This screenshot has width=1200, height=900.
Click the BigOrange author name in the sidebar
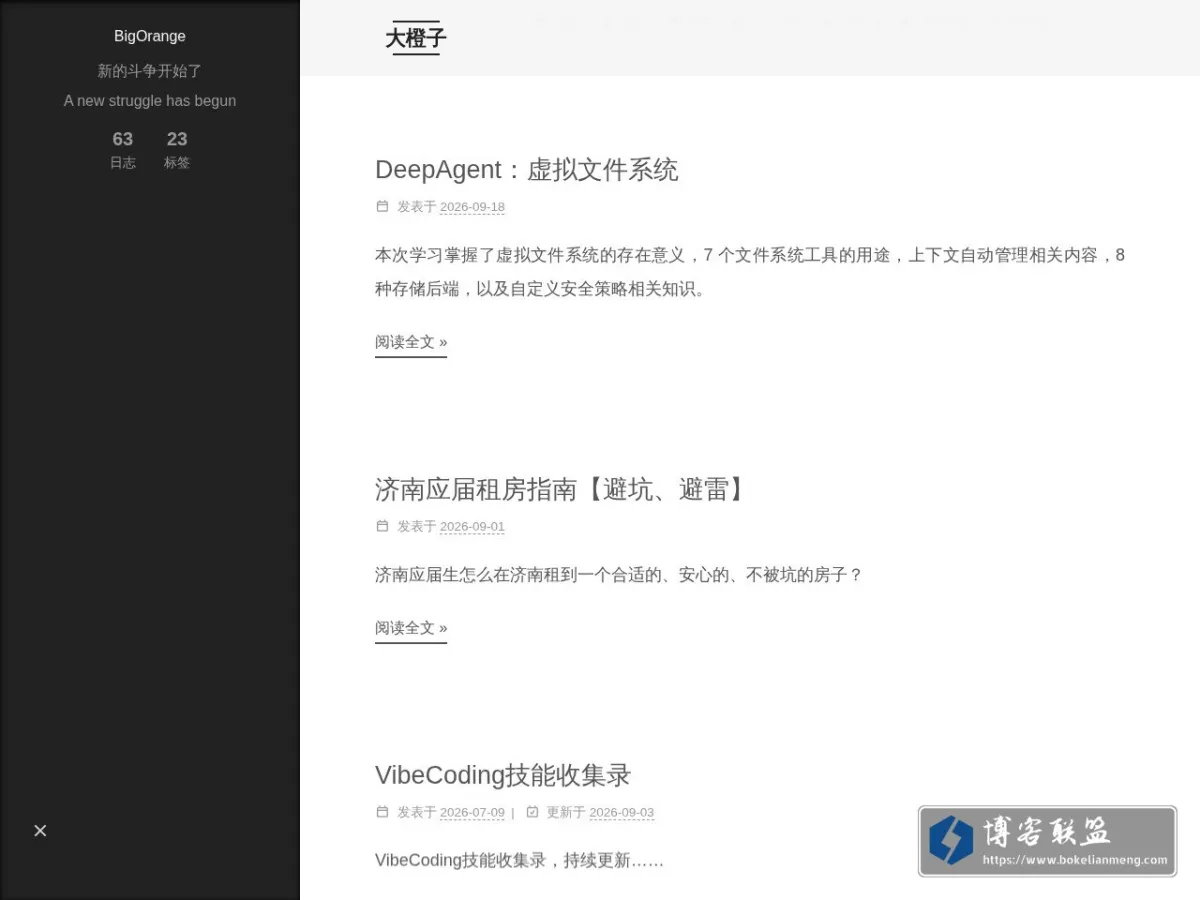click(150, 36)
